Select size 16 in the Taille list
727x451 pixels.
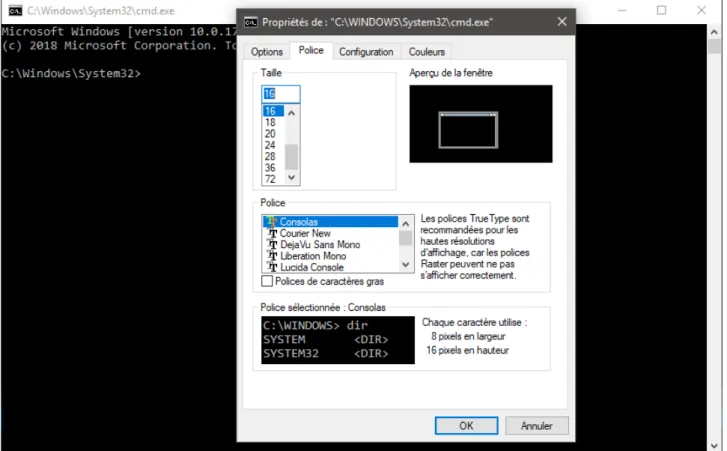(x=274, y=111)
